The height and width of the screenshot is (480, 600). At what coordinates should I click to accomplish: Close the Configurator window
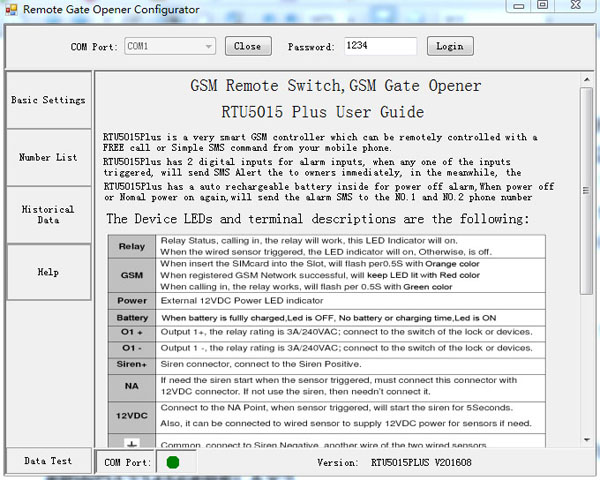(x=576, y=6)
